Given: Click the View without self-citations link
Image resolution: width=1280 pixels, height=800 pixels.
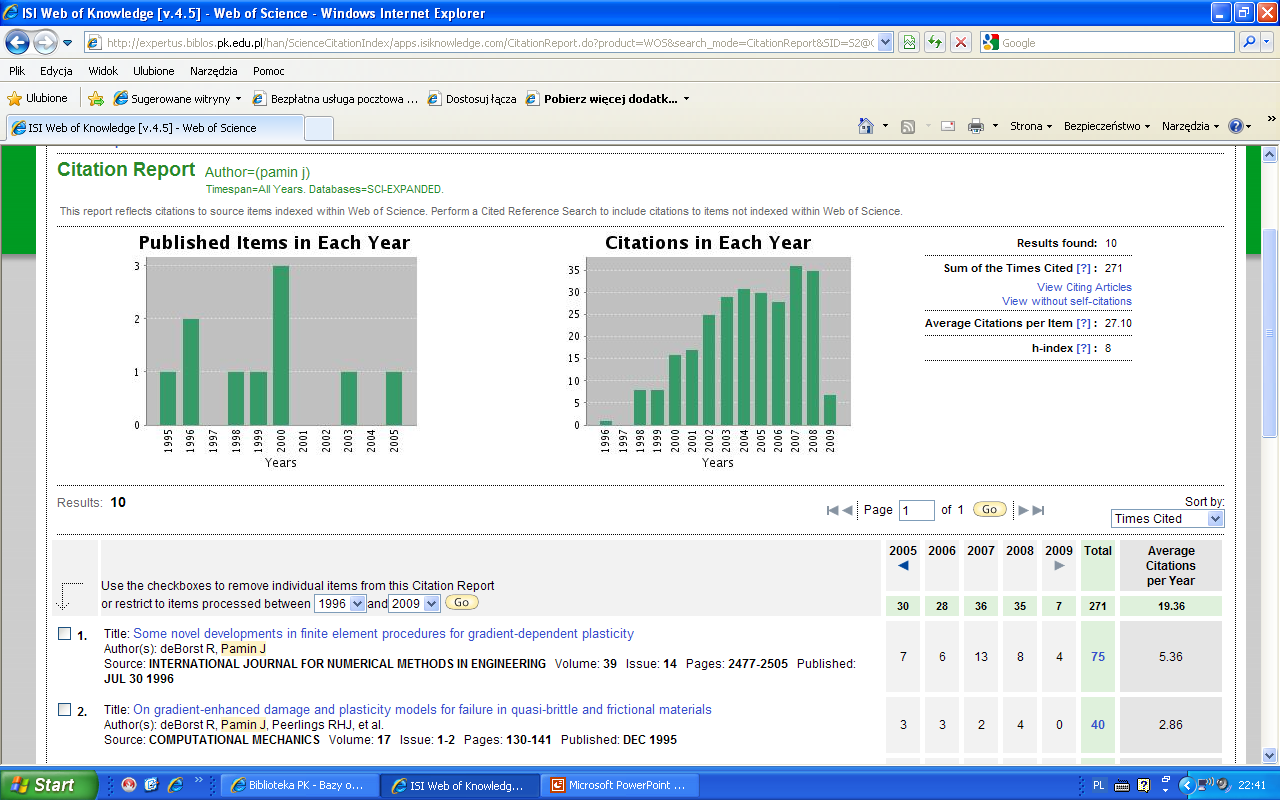Looking at the screenshot, I should pyautogui.click(x=1067, y=301).
